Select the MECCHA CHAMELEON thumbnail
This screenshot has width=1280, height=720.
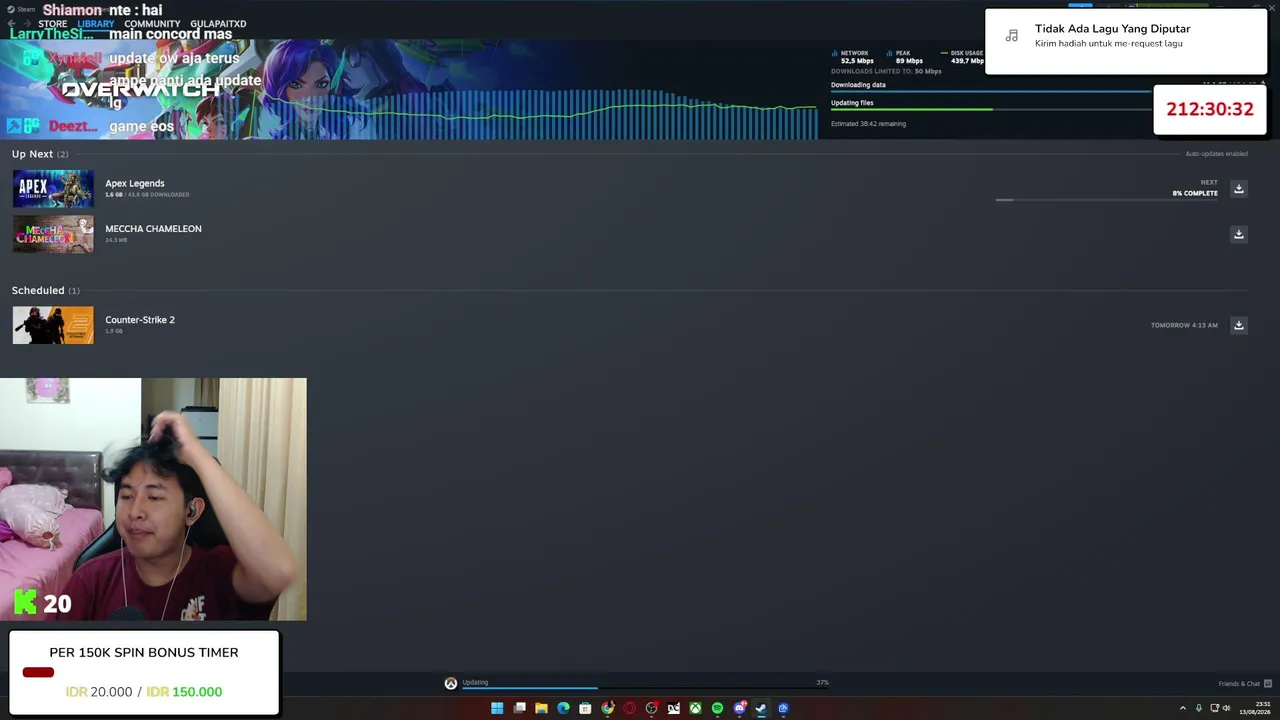[53, 234]
